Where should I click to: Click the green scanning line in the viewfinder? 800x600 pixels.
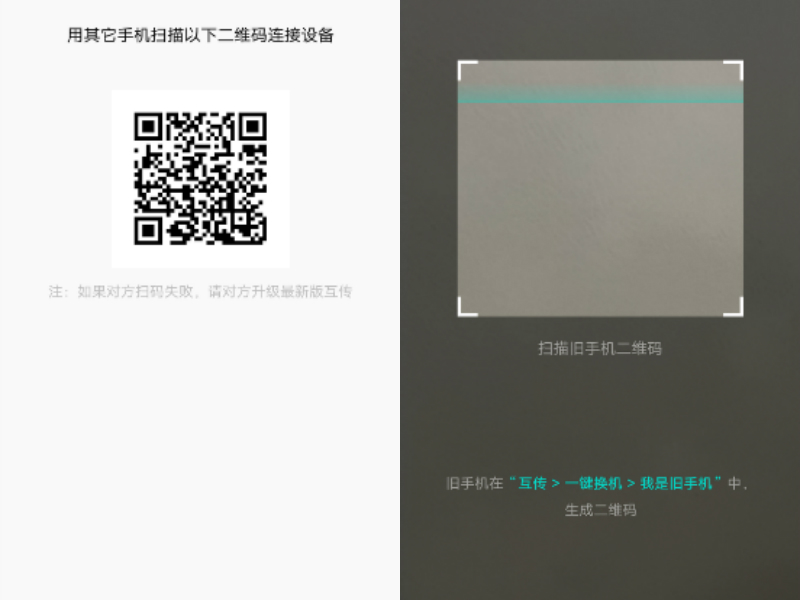click(600, 99)
